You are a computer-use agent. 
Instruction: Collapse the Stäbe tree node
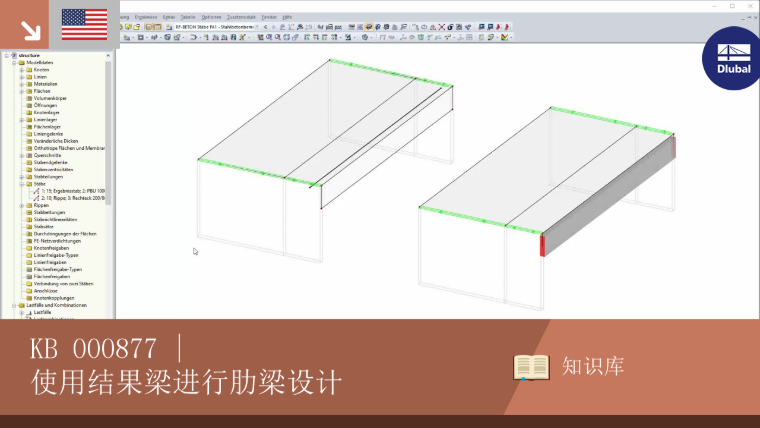coord(21,184)
